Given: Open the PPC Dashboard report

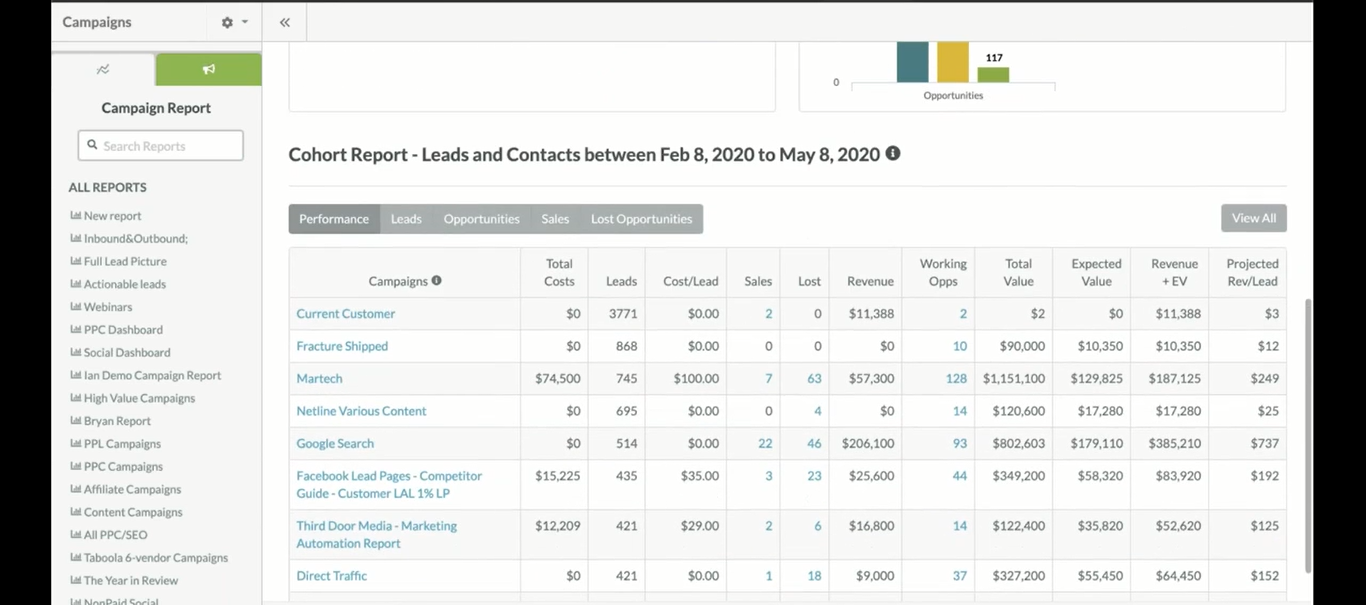Looking at the screenshot, I should pyautogui.click(x=123, y=330).
